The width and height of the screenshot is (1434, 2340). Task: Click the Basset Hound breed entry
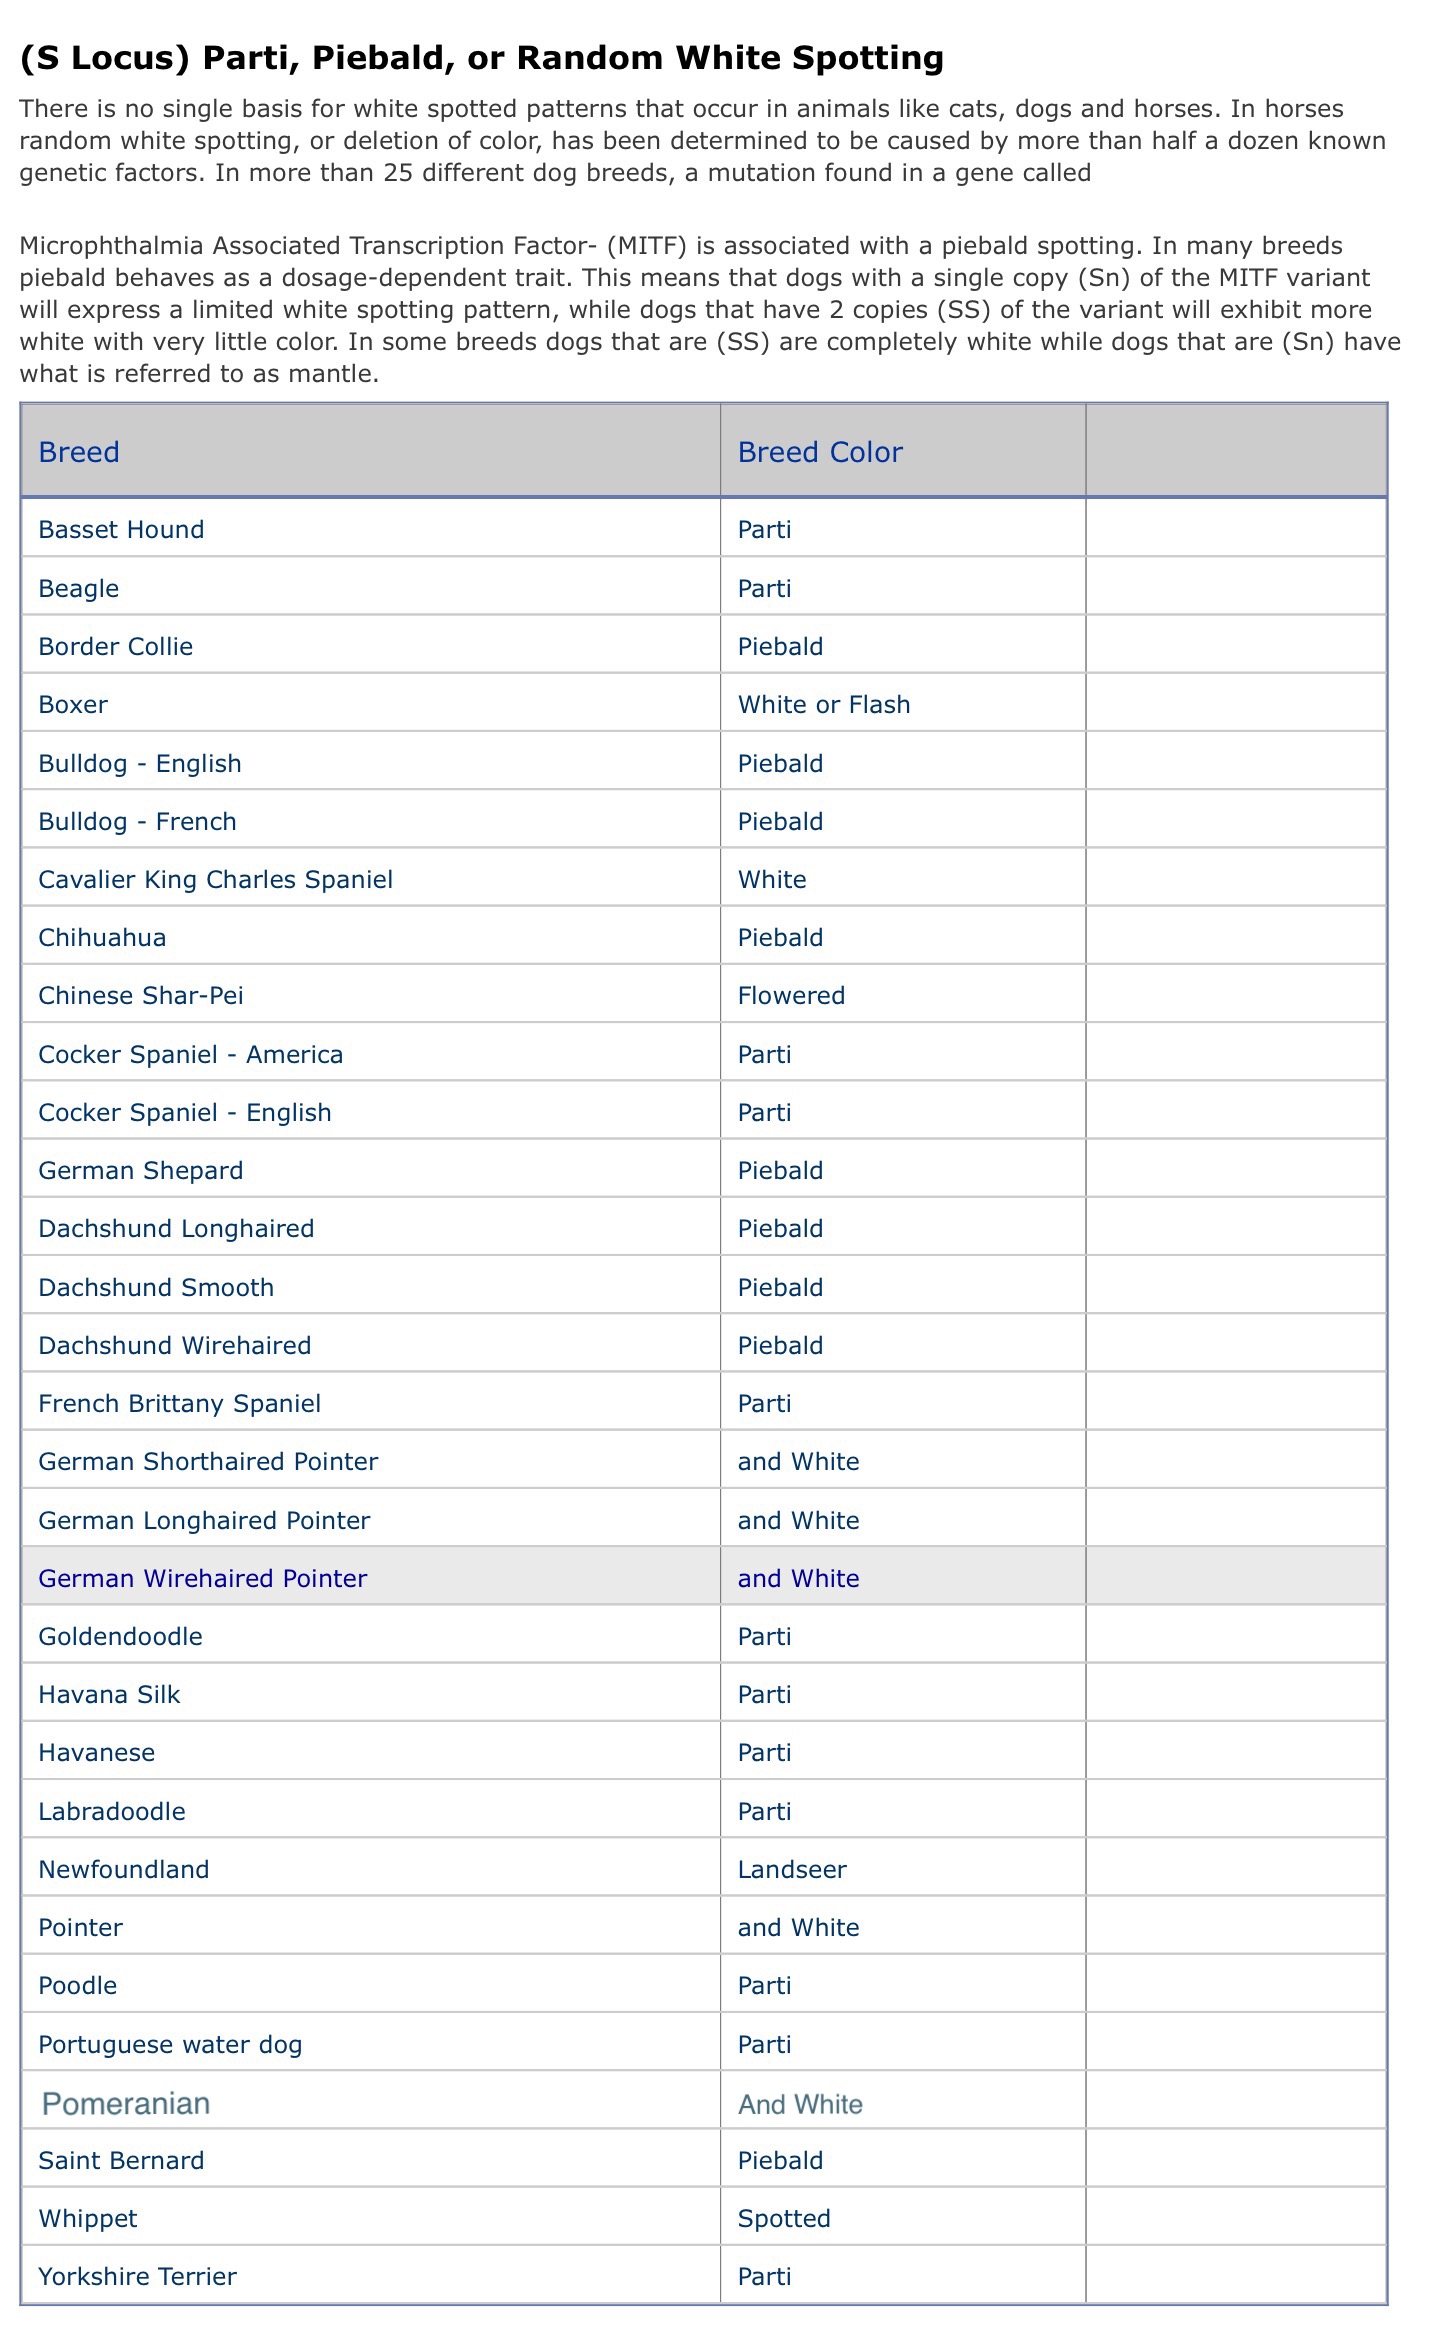(121, 529)
